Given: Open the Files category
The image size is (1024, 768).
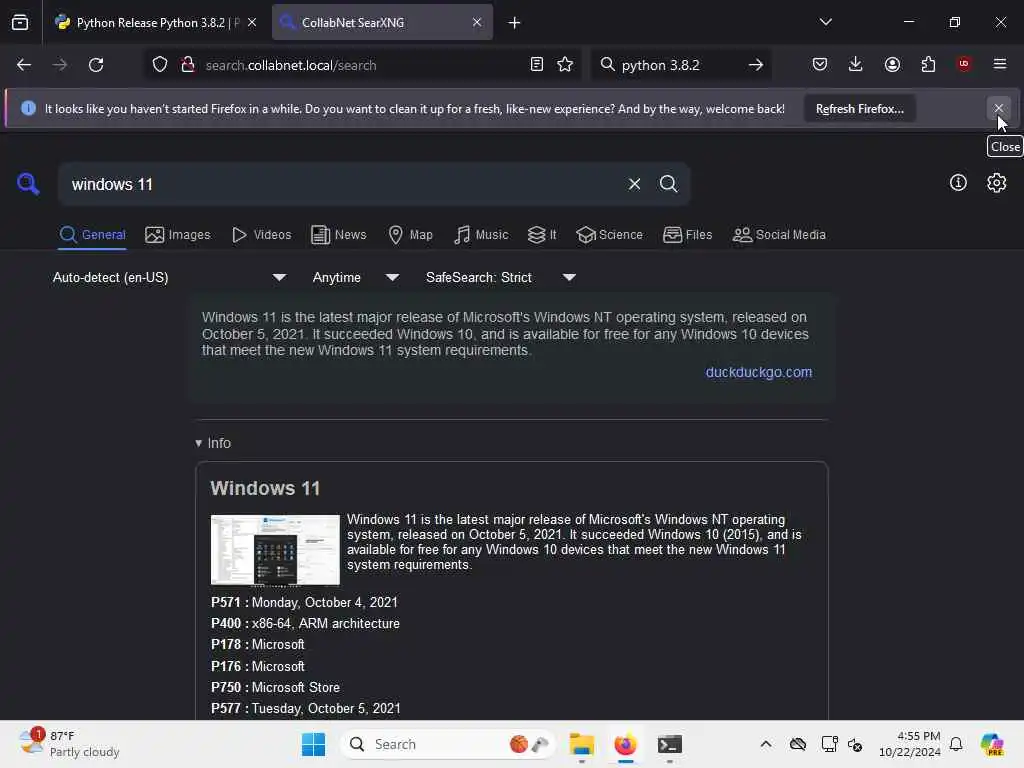Looking at the screenshot, I should pyautogui.click(x=688, y=234).
